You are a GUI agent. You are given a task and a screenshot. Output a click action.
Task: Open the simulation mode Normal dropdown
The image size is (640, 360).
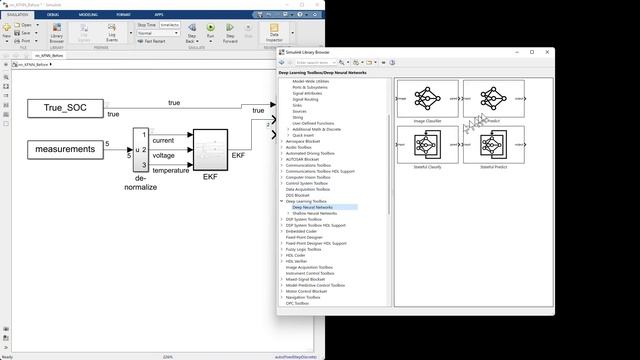coord(158,33)
